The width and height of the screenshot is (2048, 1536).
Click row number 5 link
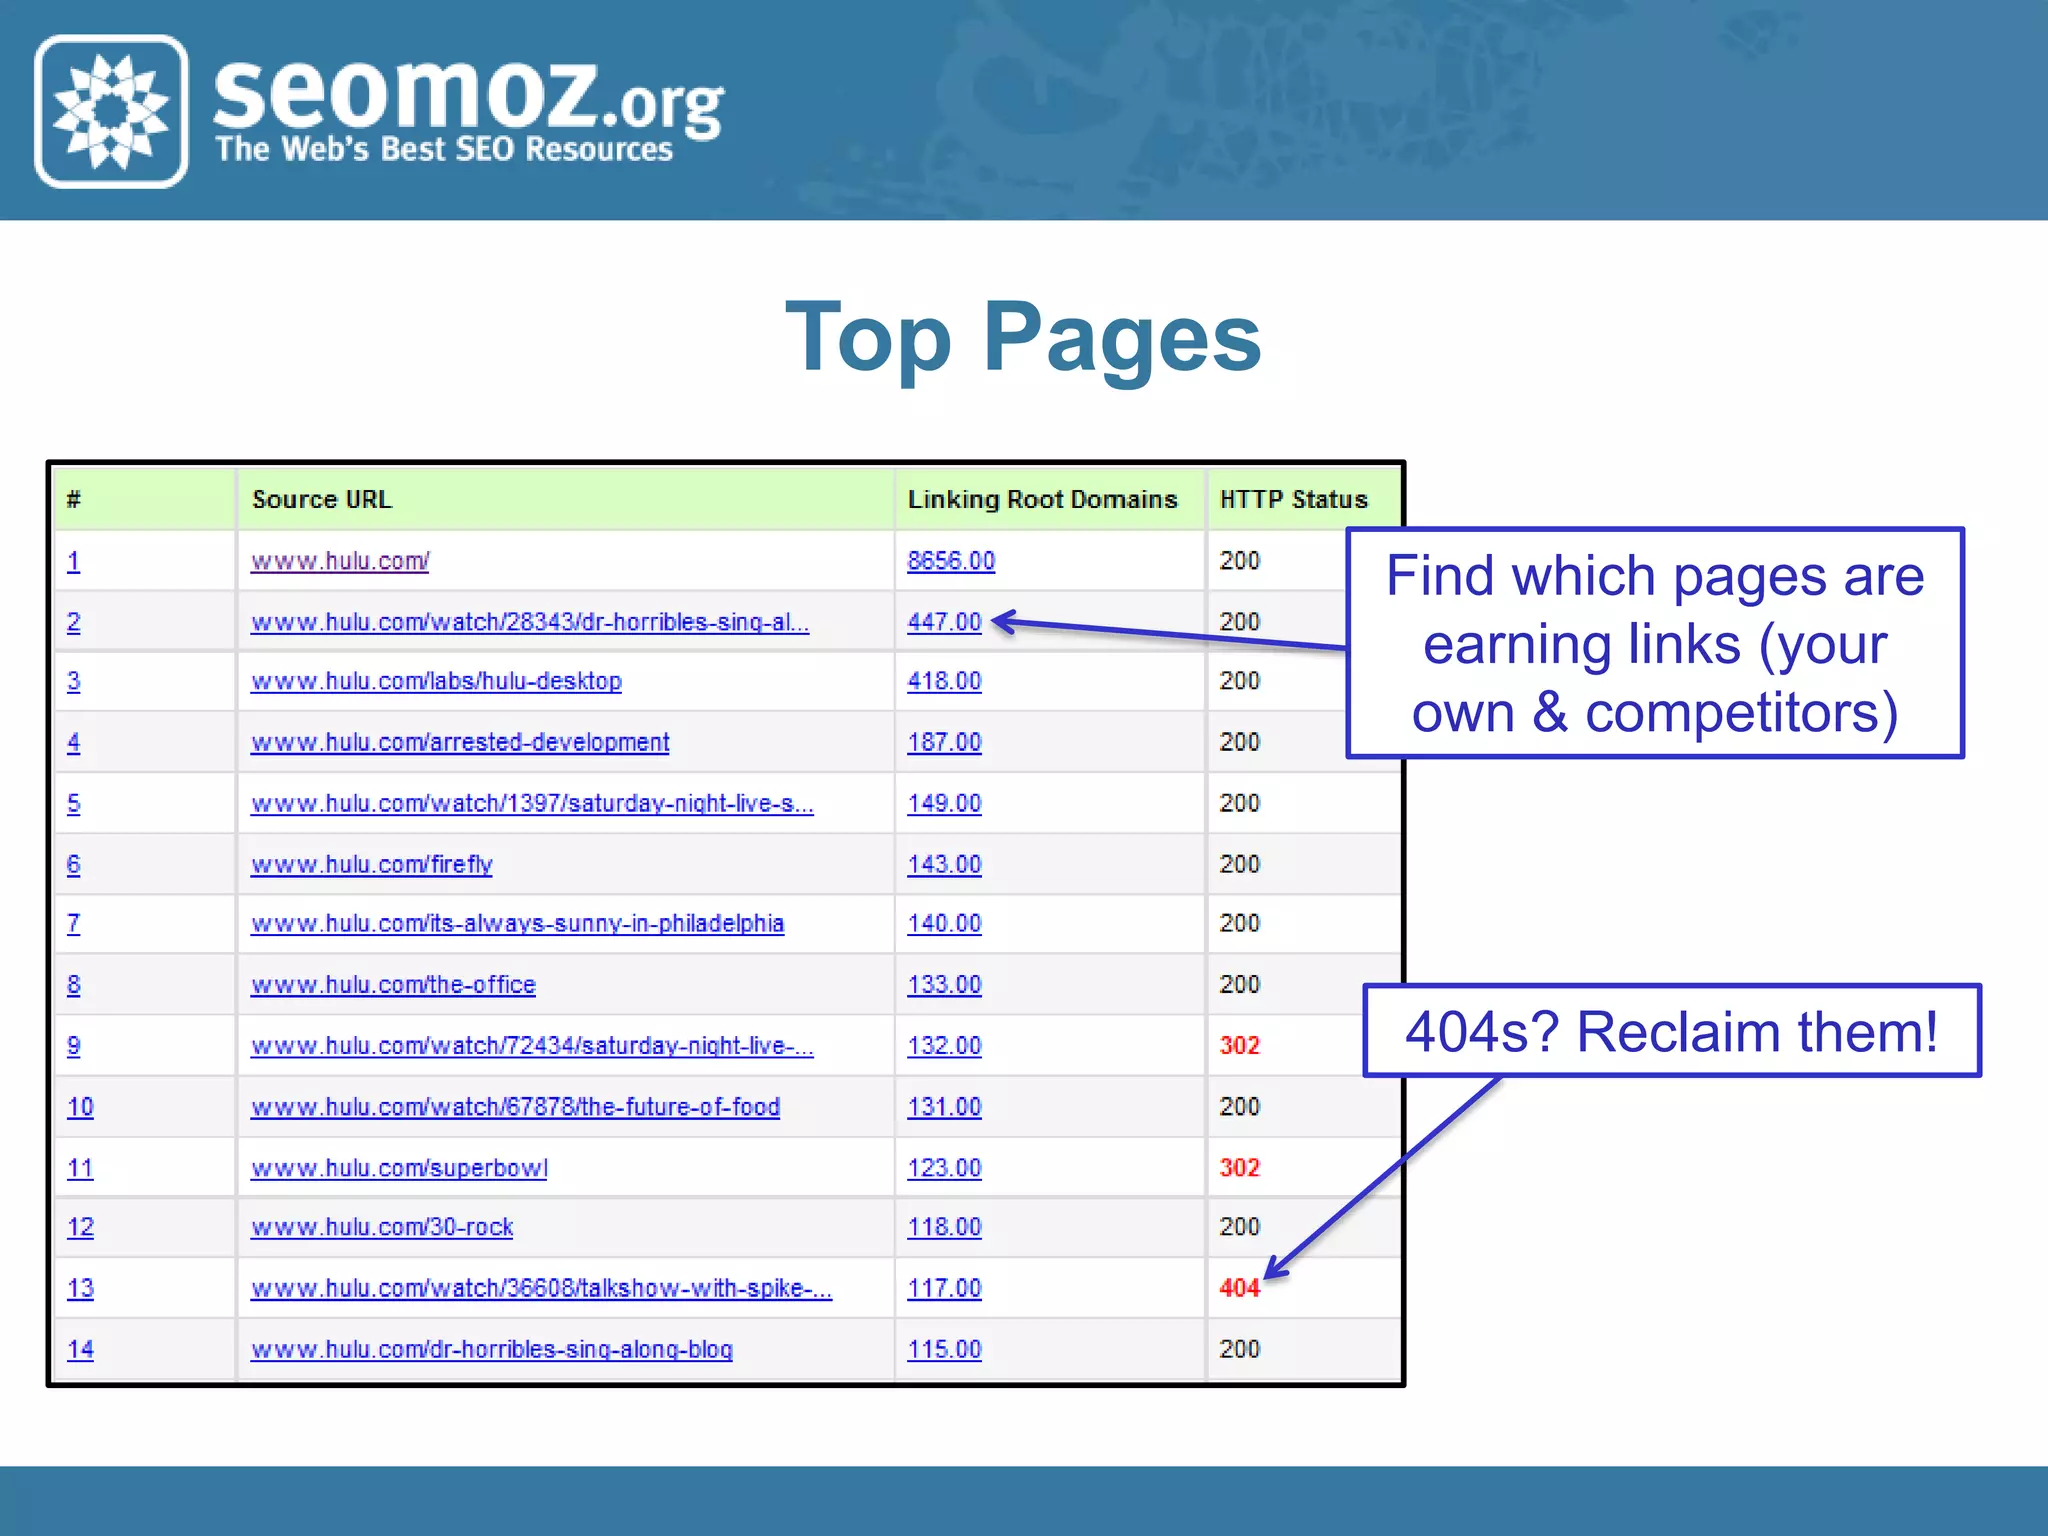tap(73, 803)
